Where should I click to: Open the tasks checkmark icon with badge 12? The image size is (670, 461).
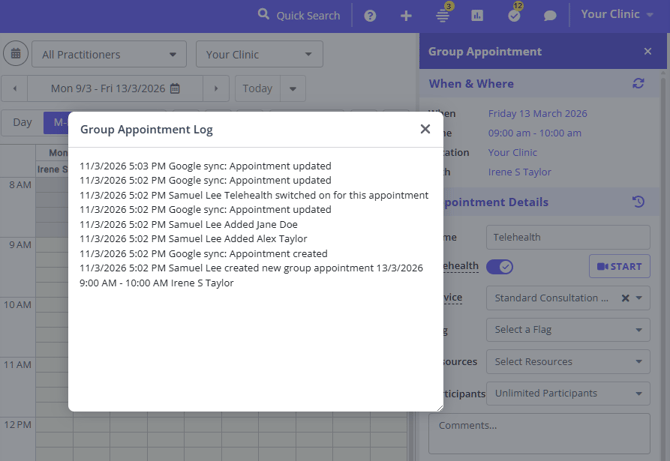tap(514, 15)
